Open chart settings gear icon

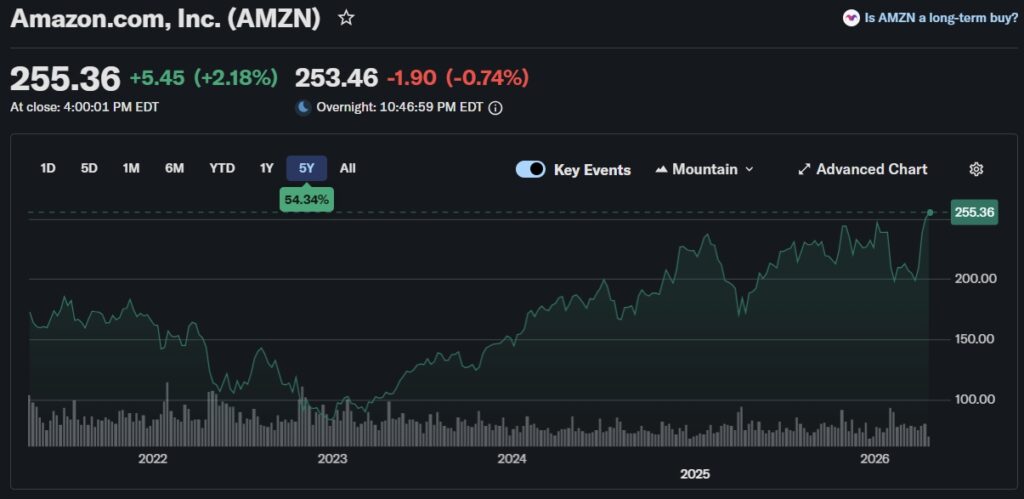point(976,169)
